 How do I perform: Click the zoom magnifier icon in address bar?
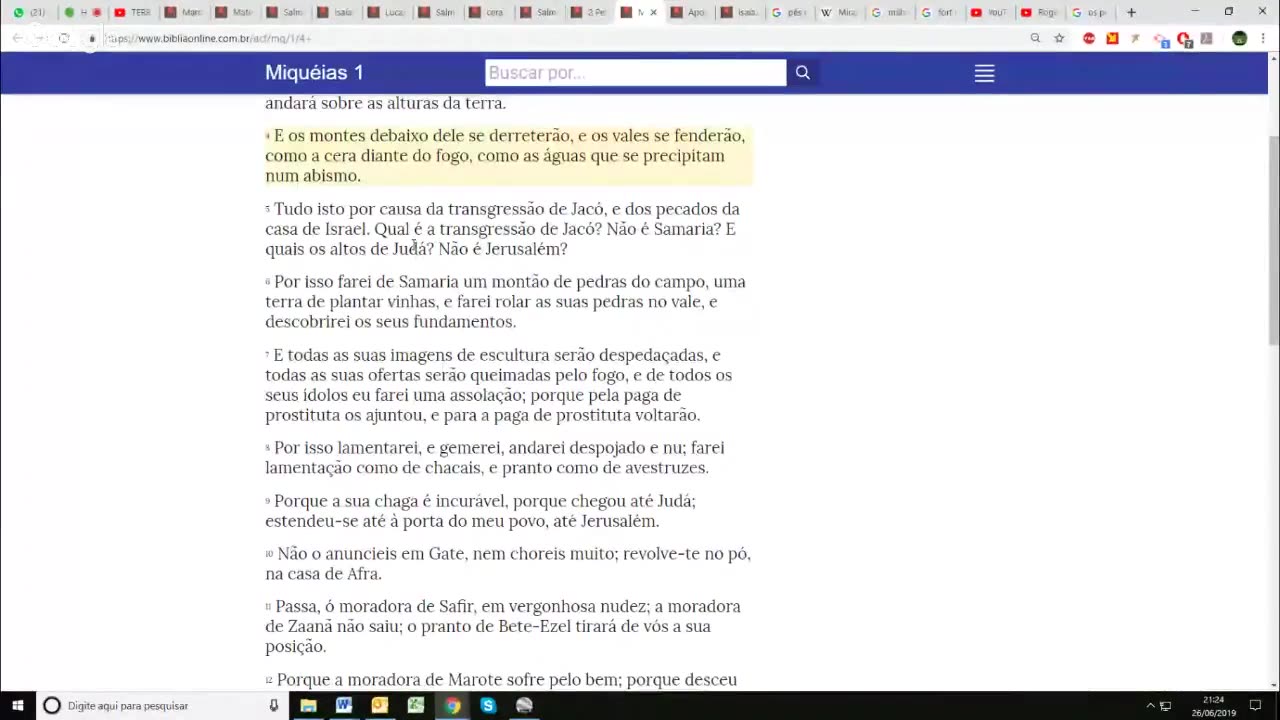1035,38
